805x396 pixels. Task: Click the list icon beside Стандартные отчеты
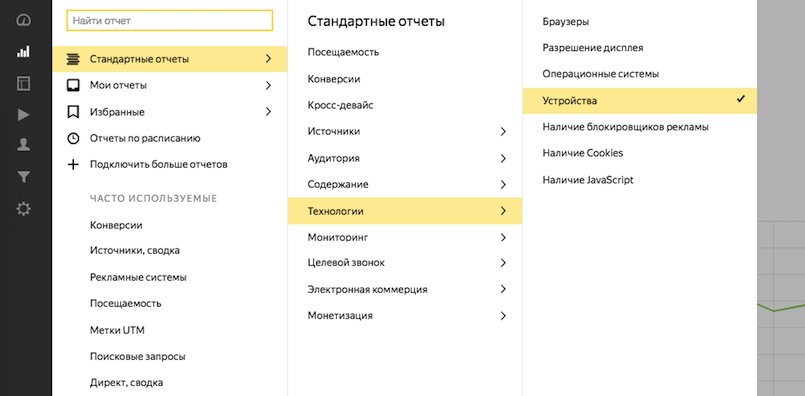(73, 59)
